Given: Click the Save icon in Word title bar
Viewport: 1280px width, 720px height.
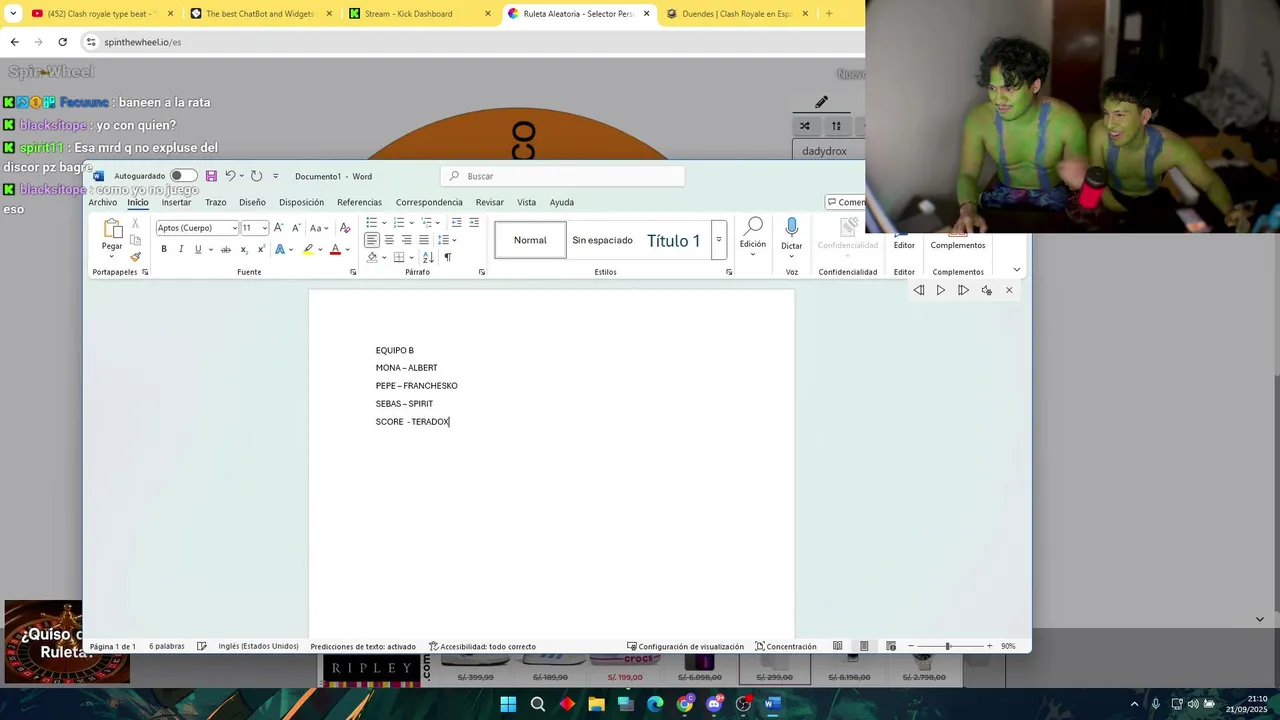Looking at the screenshot, I should 211,176.
